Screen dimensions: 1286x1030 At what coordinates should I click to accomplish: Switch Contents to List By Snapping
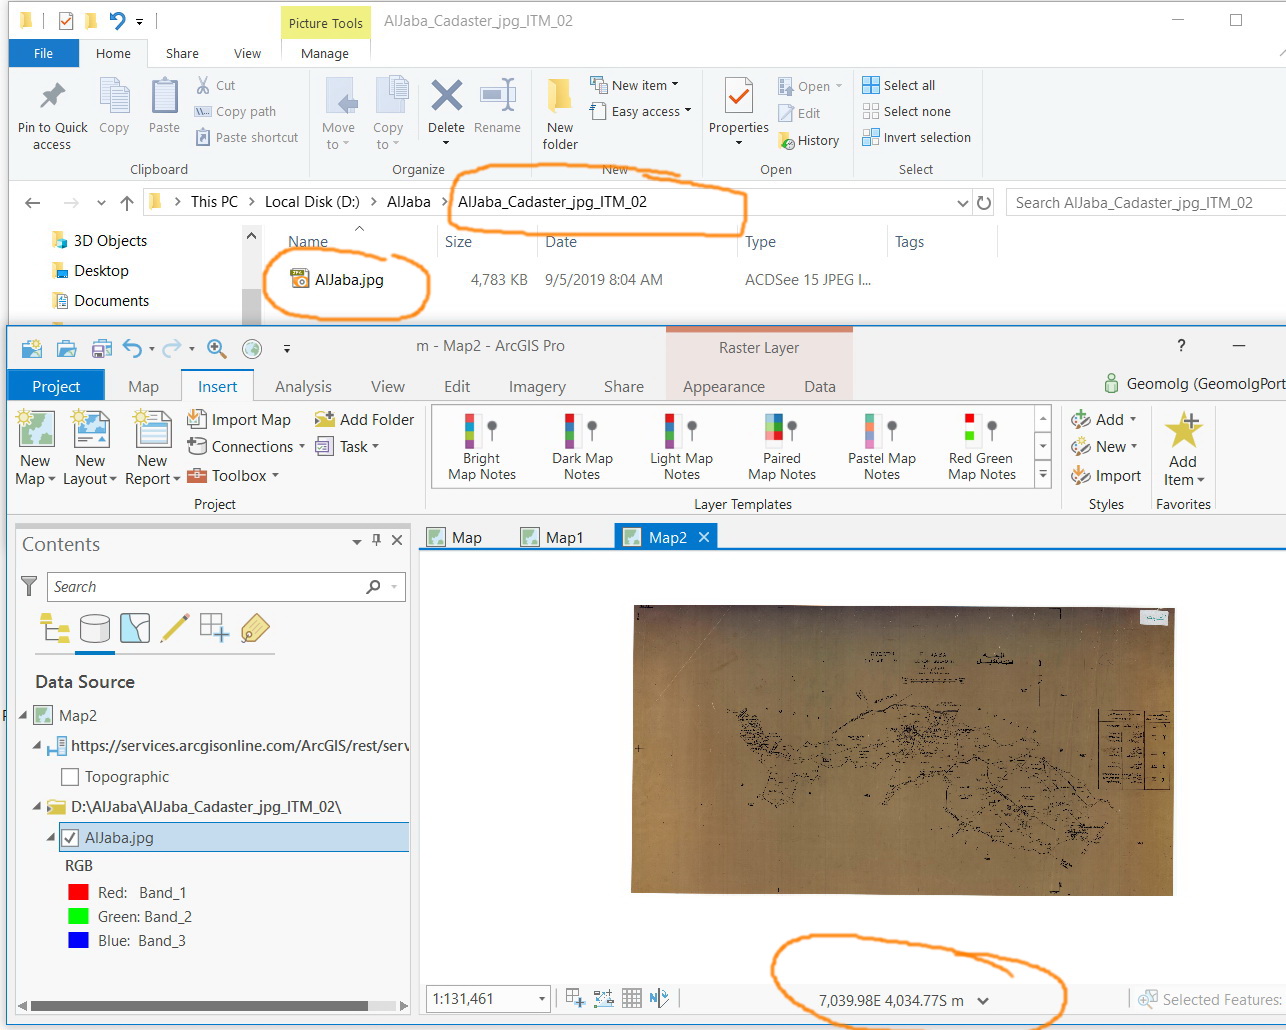click(215, 628)
